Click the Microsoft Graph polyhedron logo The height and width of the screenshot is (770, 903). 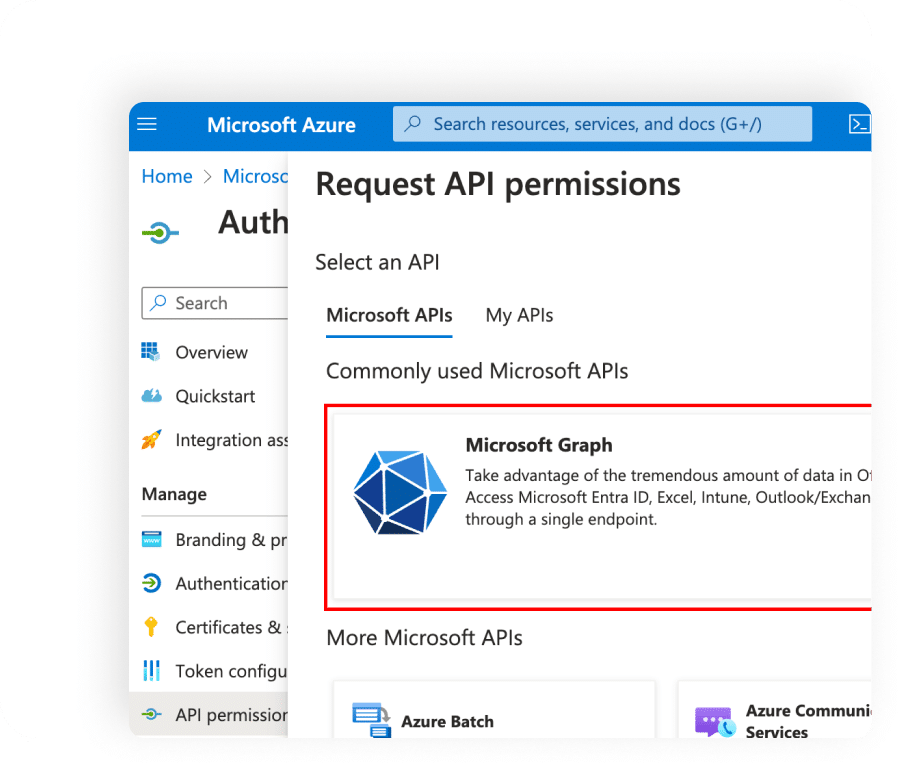click(399, 491)
